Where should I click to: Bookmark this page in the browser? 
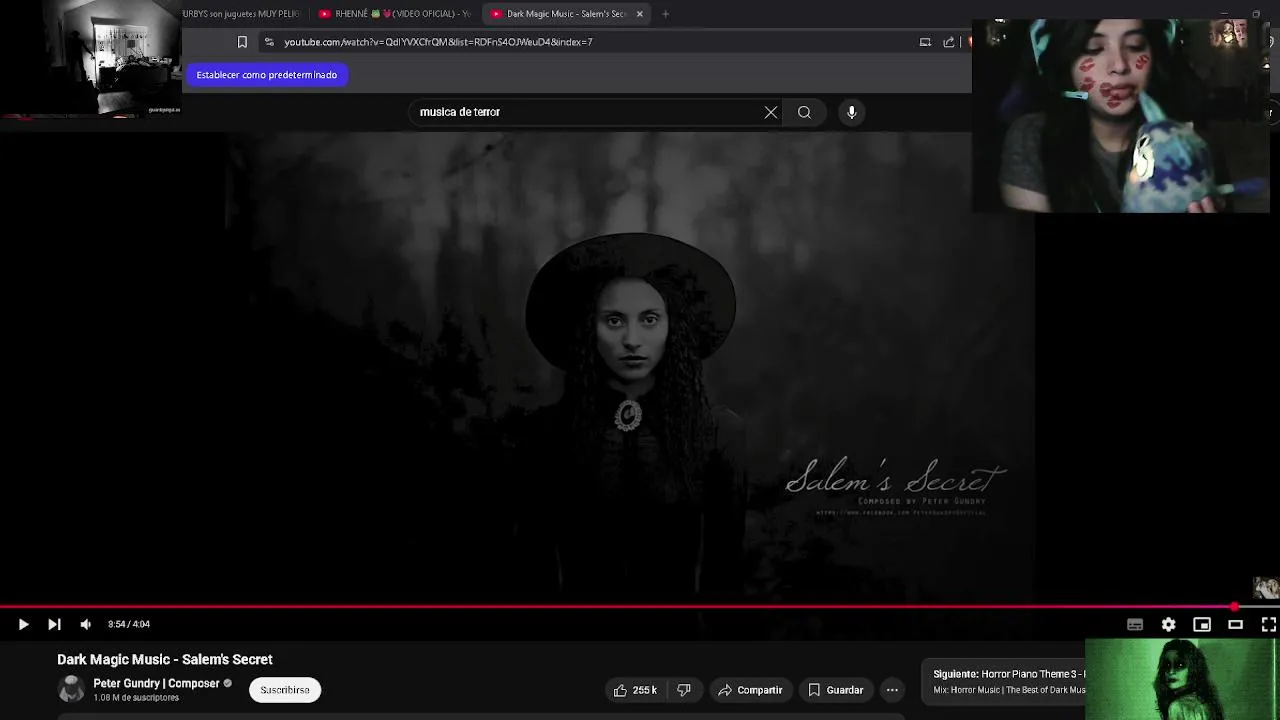click(x=242, y=42)
